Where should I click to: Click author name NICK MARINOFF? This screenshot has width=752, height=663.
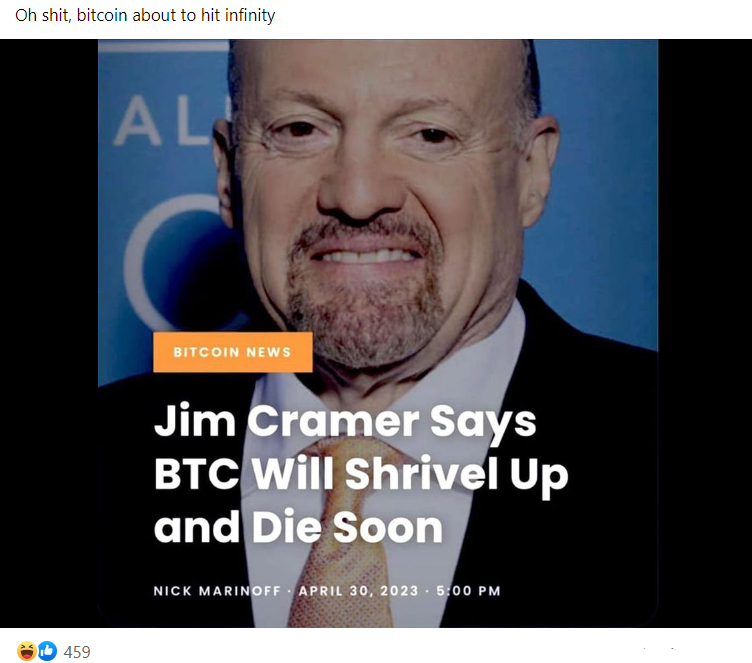click(217, 591)
